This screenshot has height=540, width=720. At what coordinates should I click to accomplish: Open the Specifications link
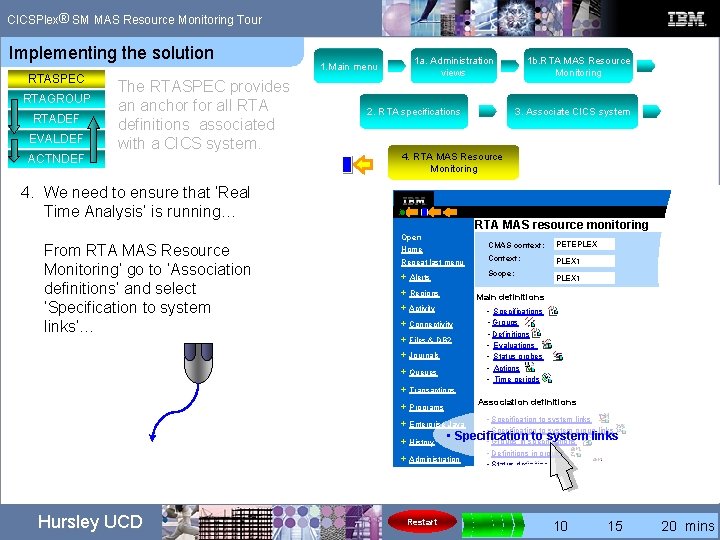(518, 311)
